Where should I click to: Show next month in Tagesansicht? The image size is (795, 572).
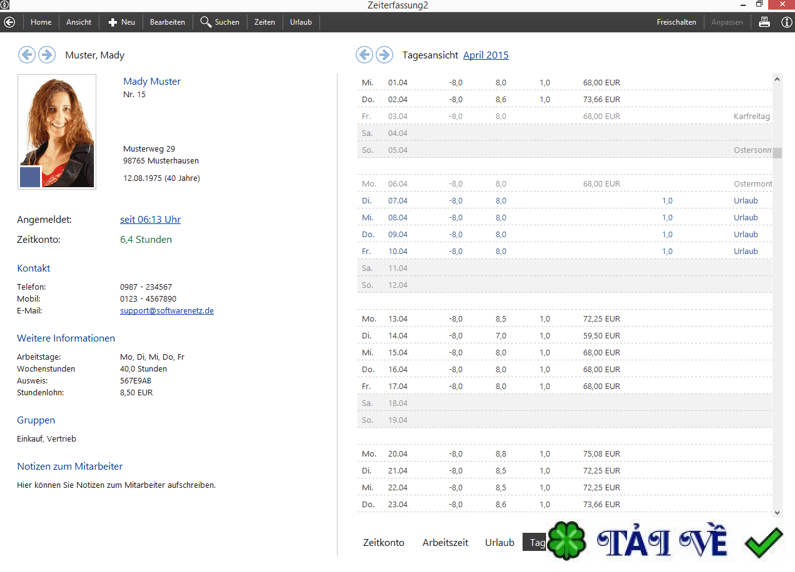pyautogui.click(x=384, y=55)
